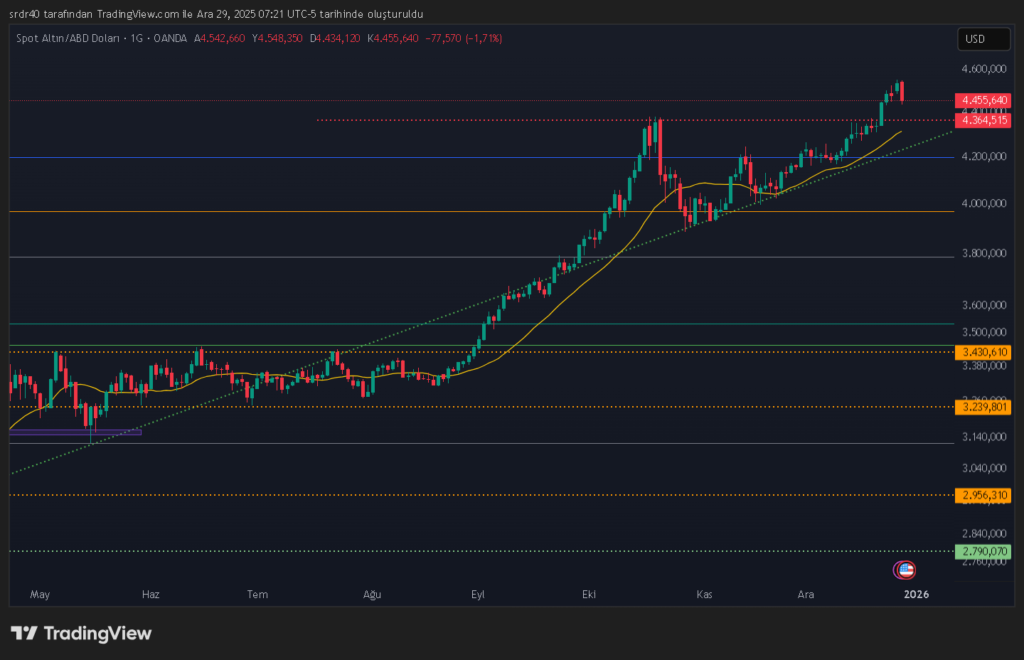The image size is (1024, 660).
Task: Click the orange 3,239,801 level label
Action: 984,407
